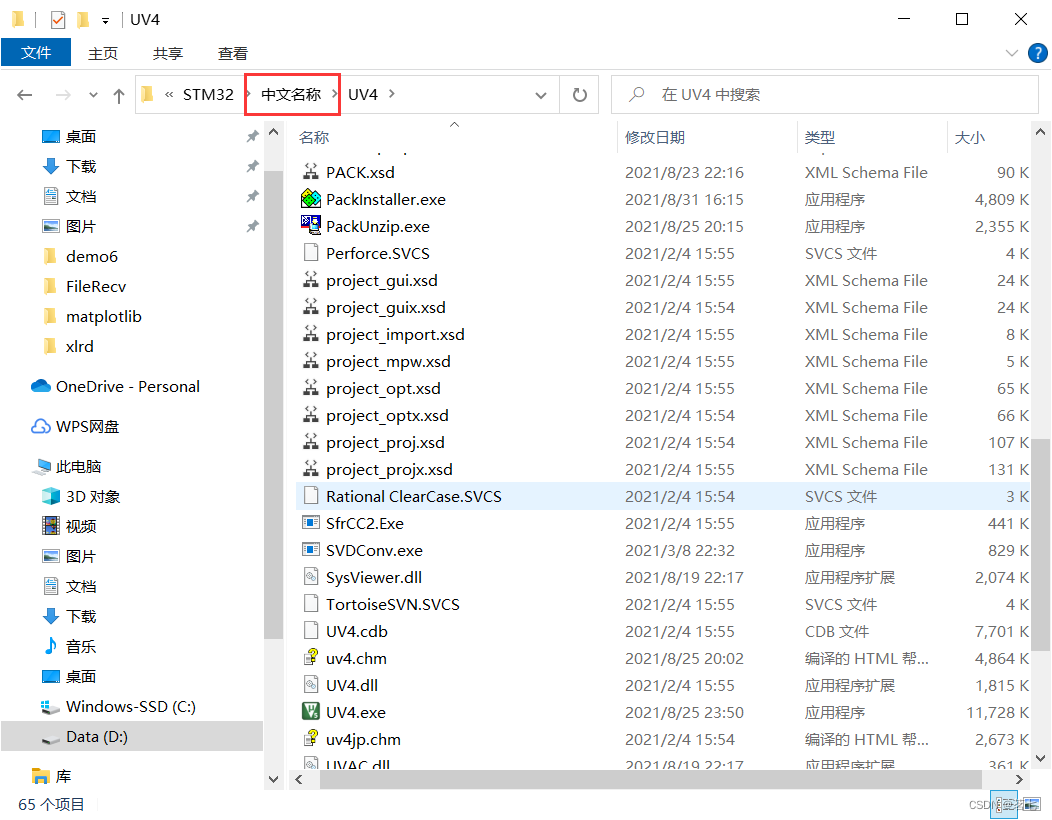Open the demo6 folder in quick access

92,256
